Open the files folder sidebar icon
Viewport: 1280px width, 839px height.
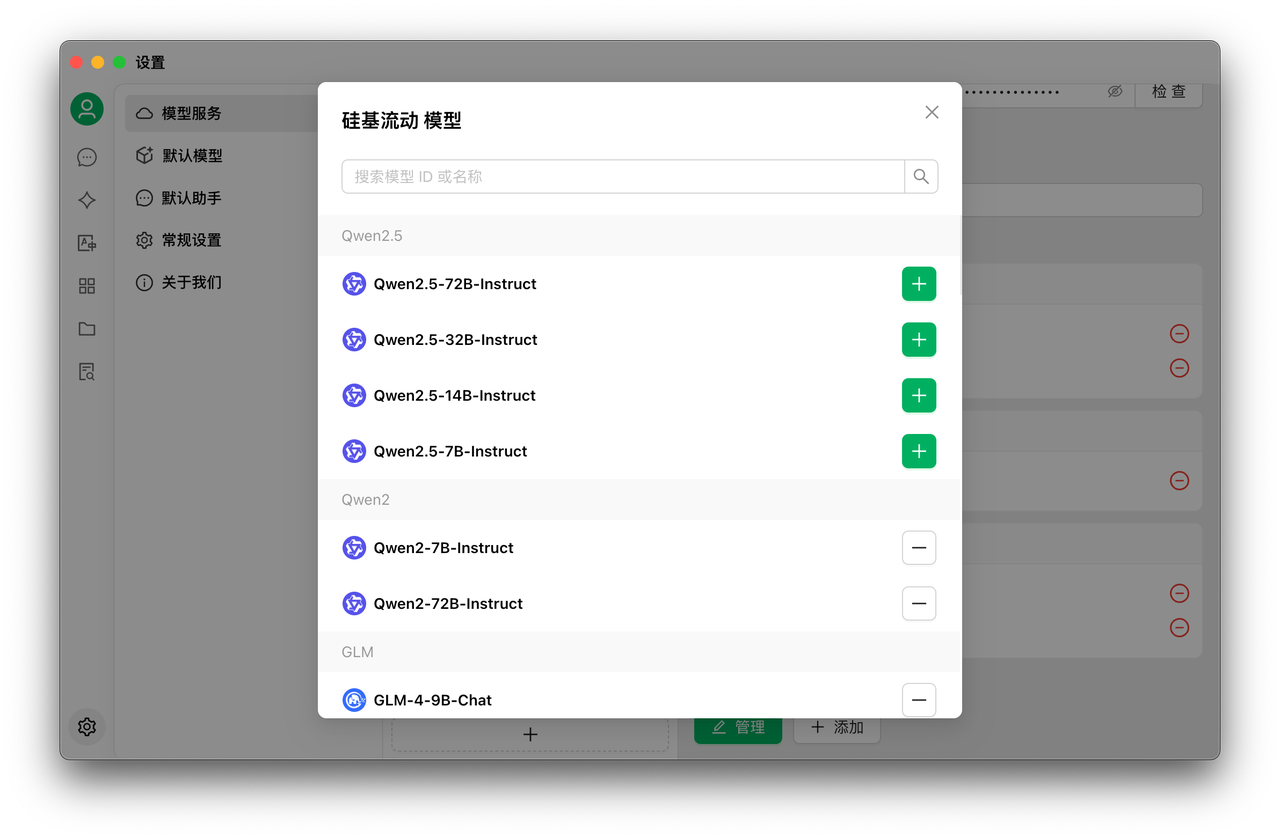(x=87, y=329)
